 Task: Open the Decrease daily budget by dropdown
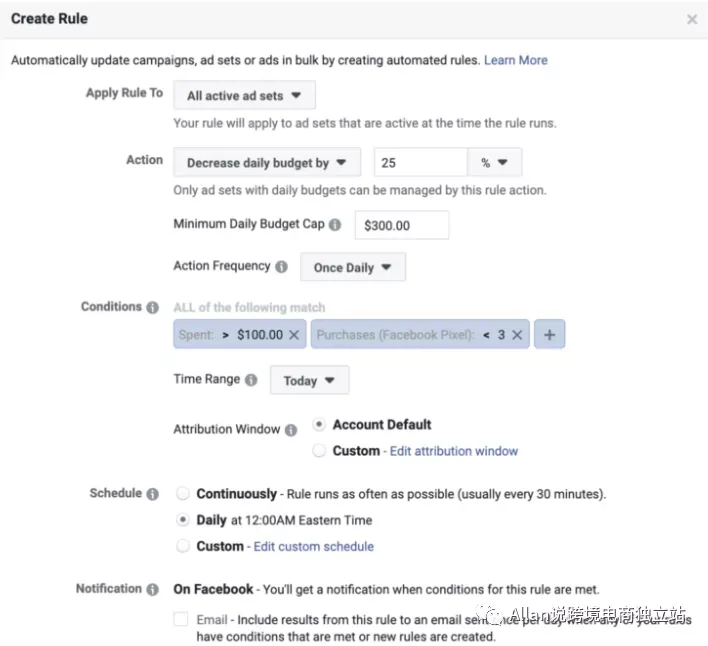tap(267, 162)
